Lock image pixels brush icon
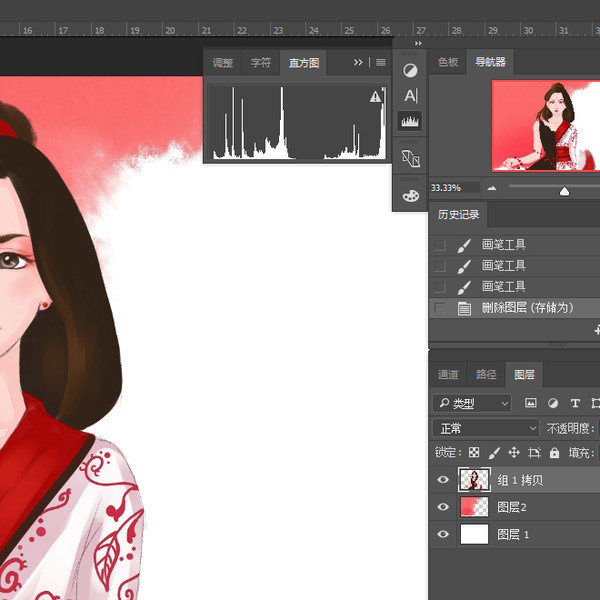 coord(494,453)
